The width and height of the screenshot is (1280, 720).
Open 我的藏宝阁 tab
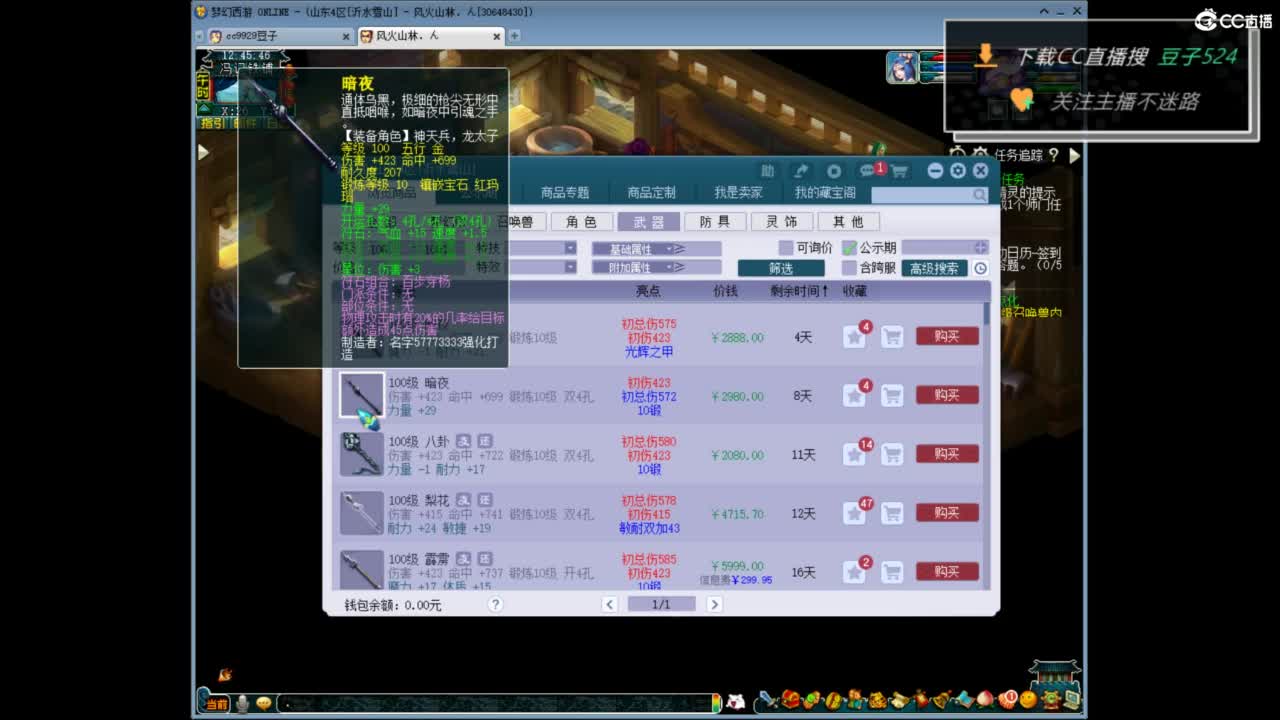click(825, 193)
